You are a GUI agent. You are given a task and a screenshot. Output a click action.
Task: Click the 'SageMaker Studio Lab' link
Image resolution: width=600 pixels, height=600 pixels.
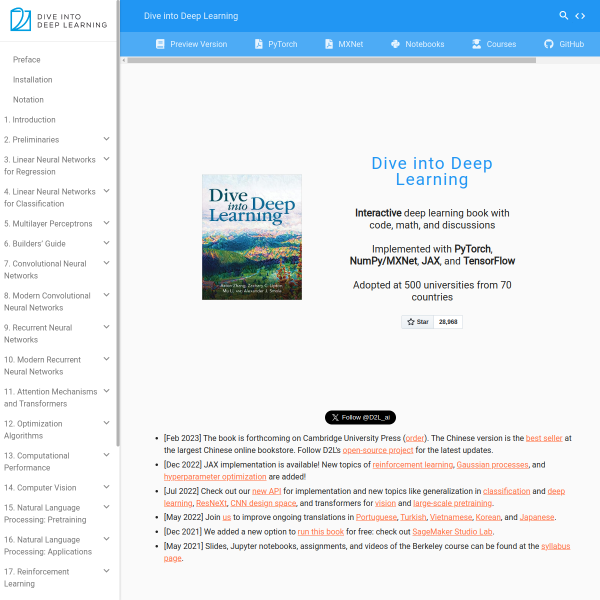point(452,532)
